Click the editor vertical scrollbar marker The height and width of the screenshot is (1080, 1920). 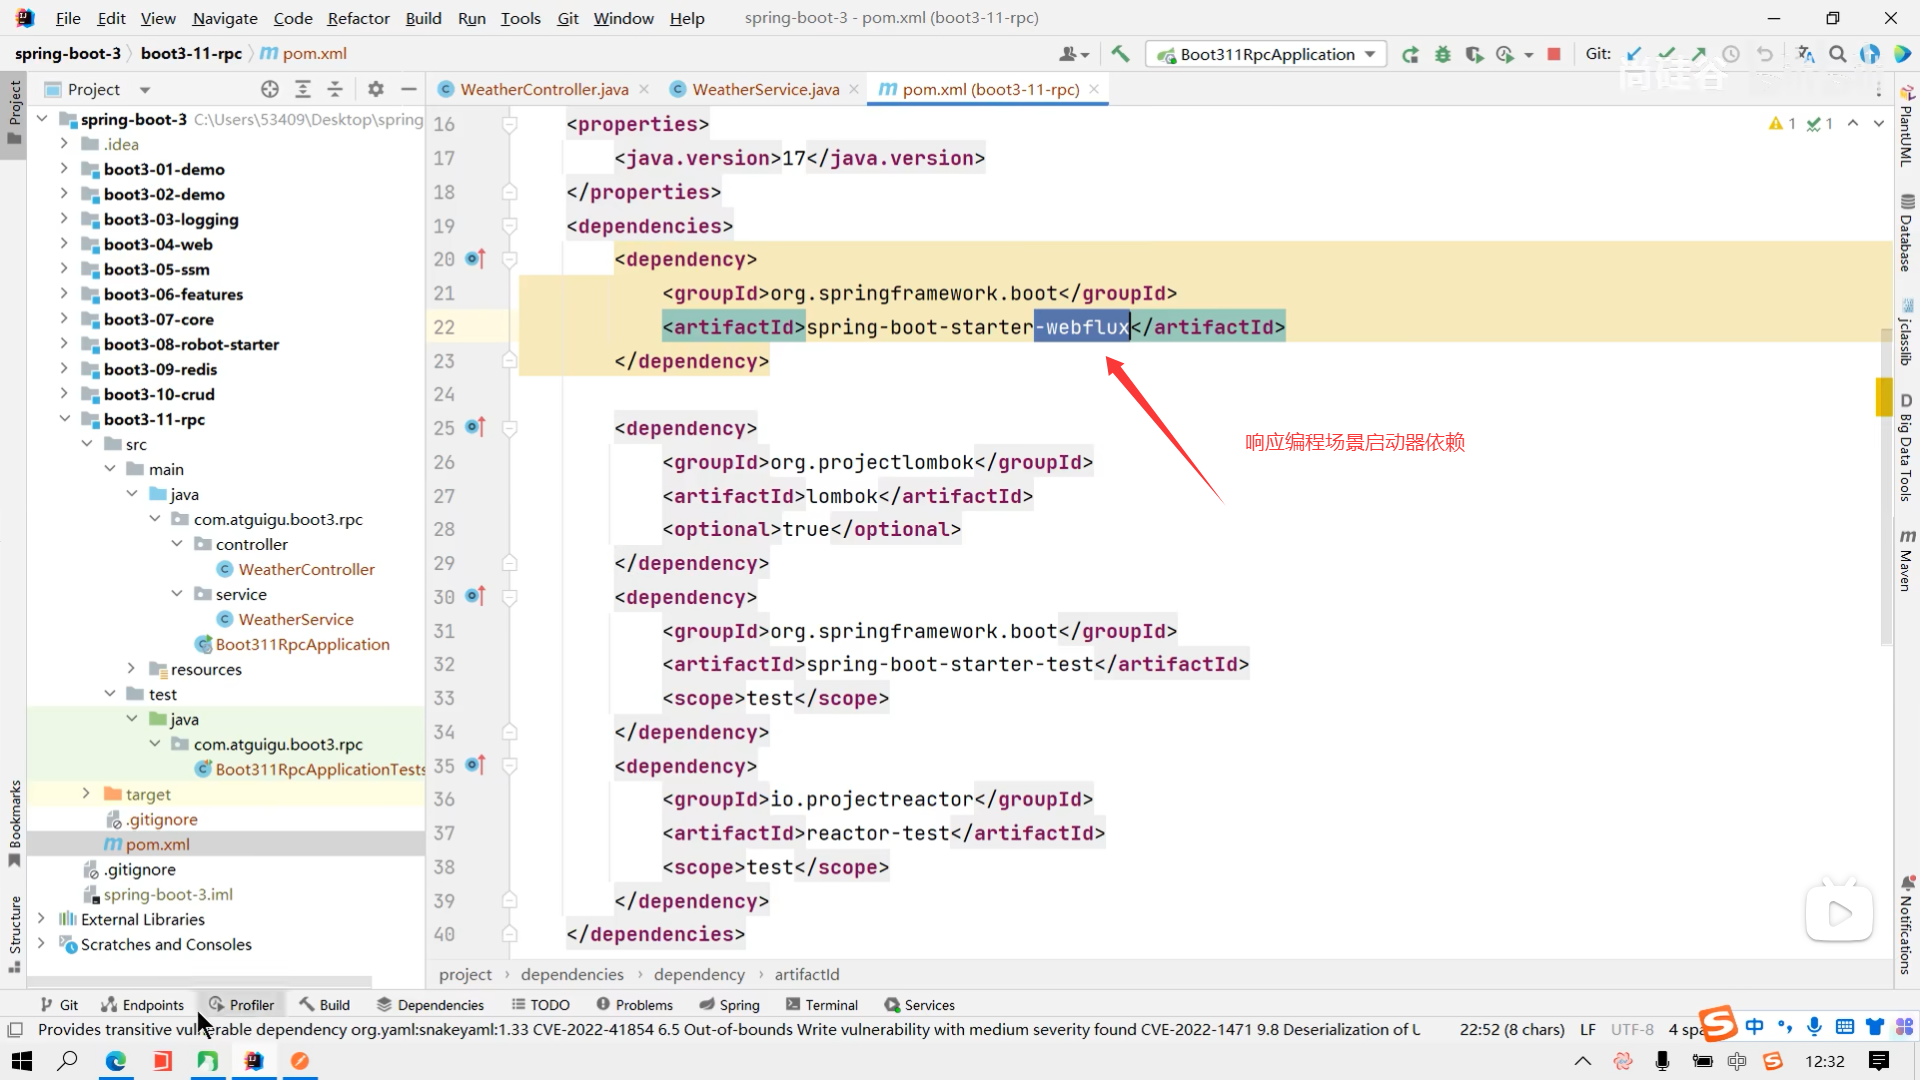1884,397
